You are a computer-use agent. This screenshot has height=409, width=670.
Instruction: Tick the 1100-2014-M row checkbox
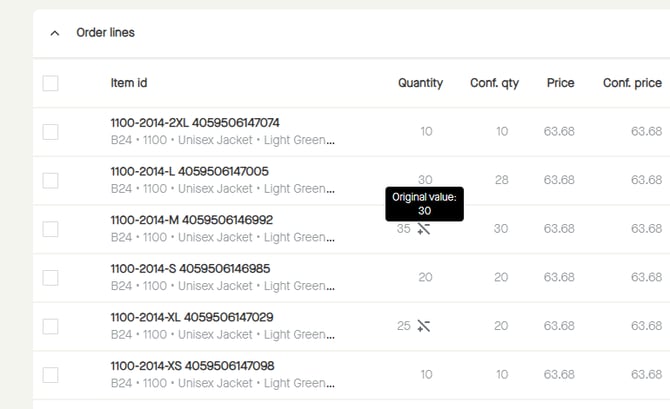click(x=51, y=229)
